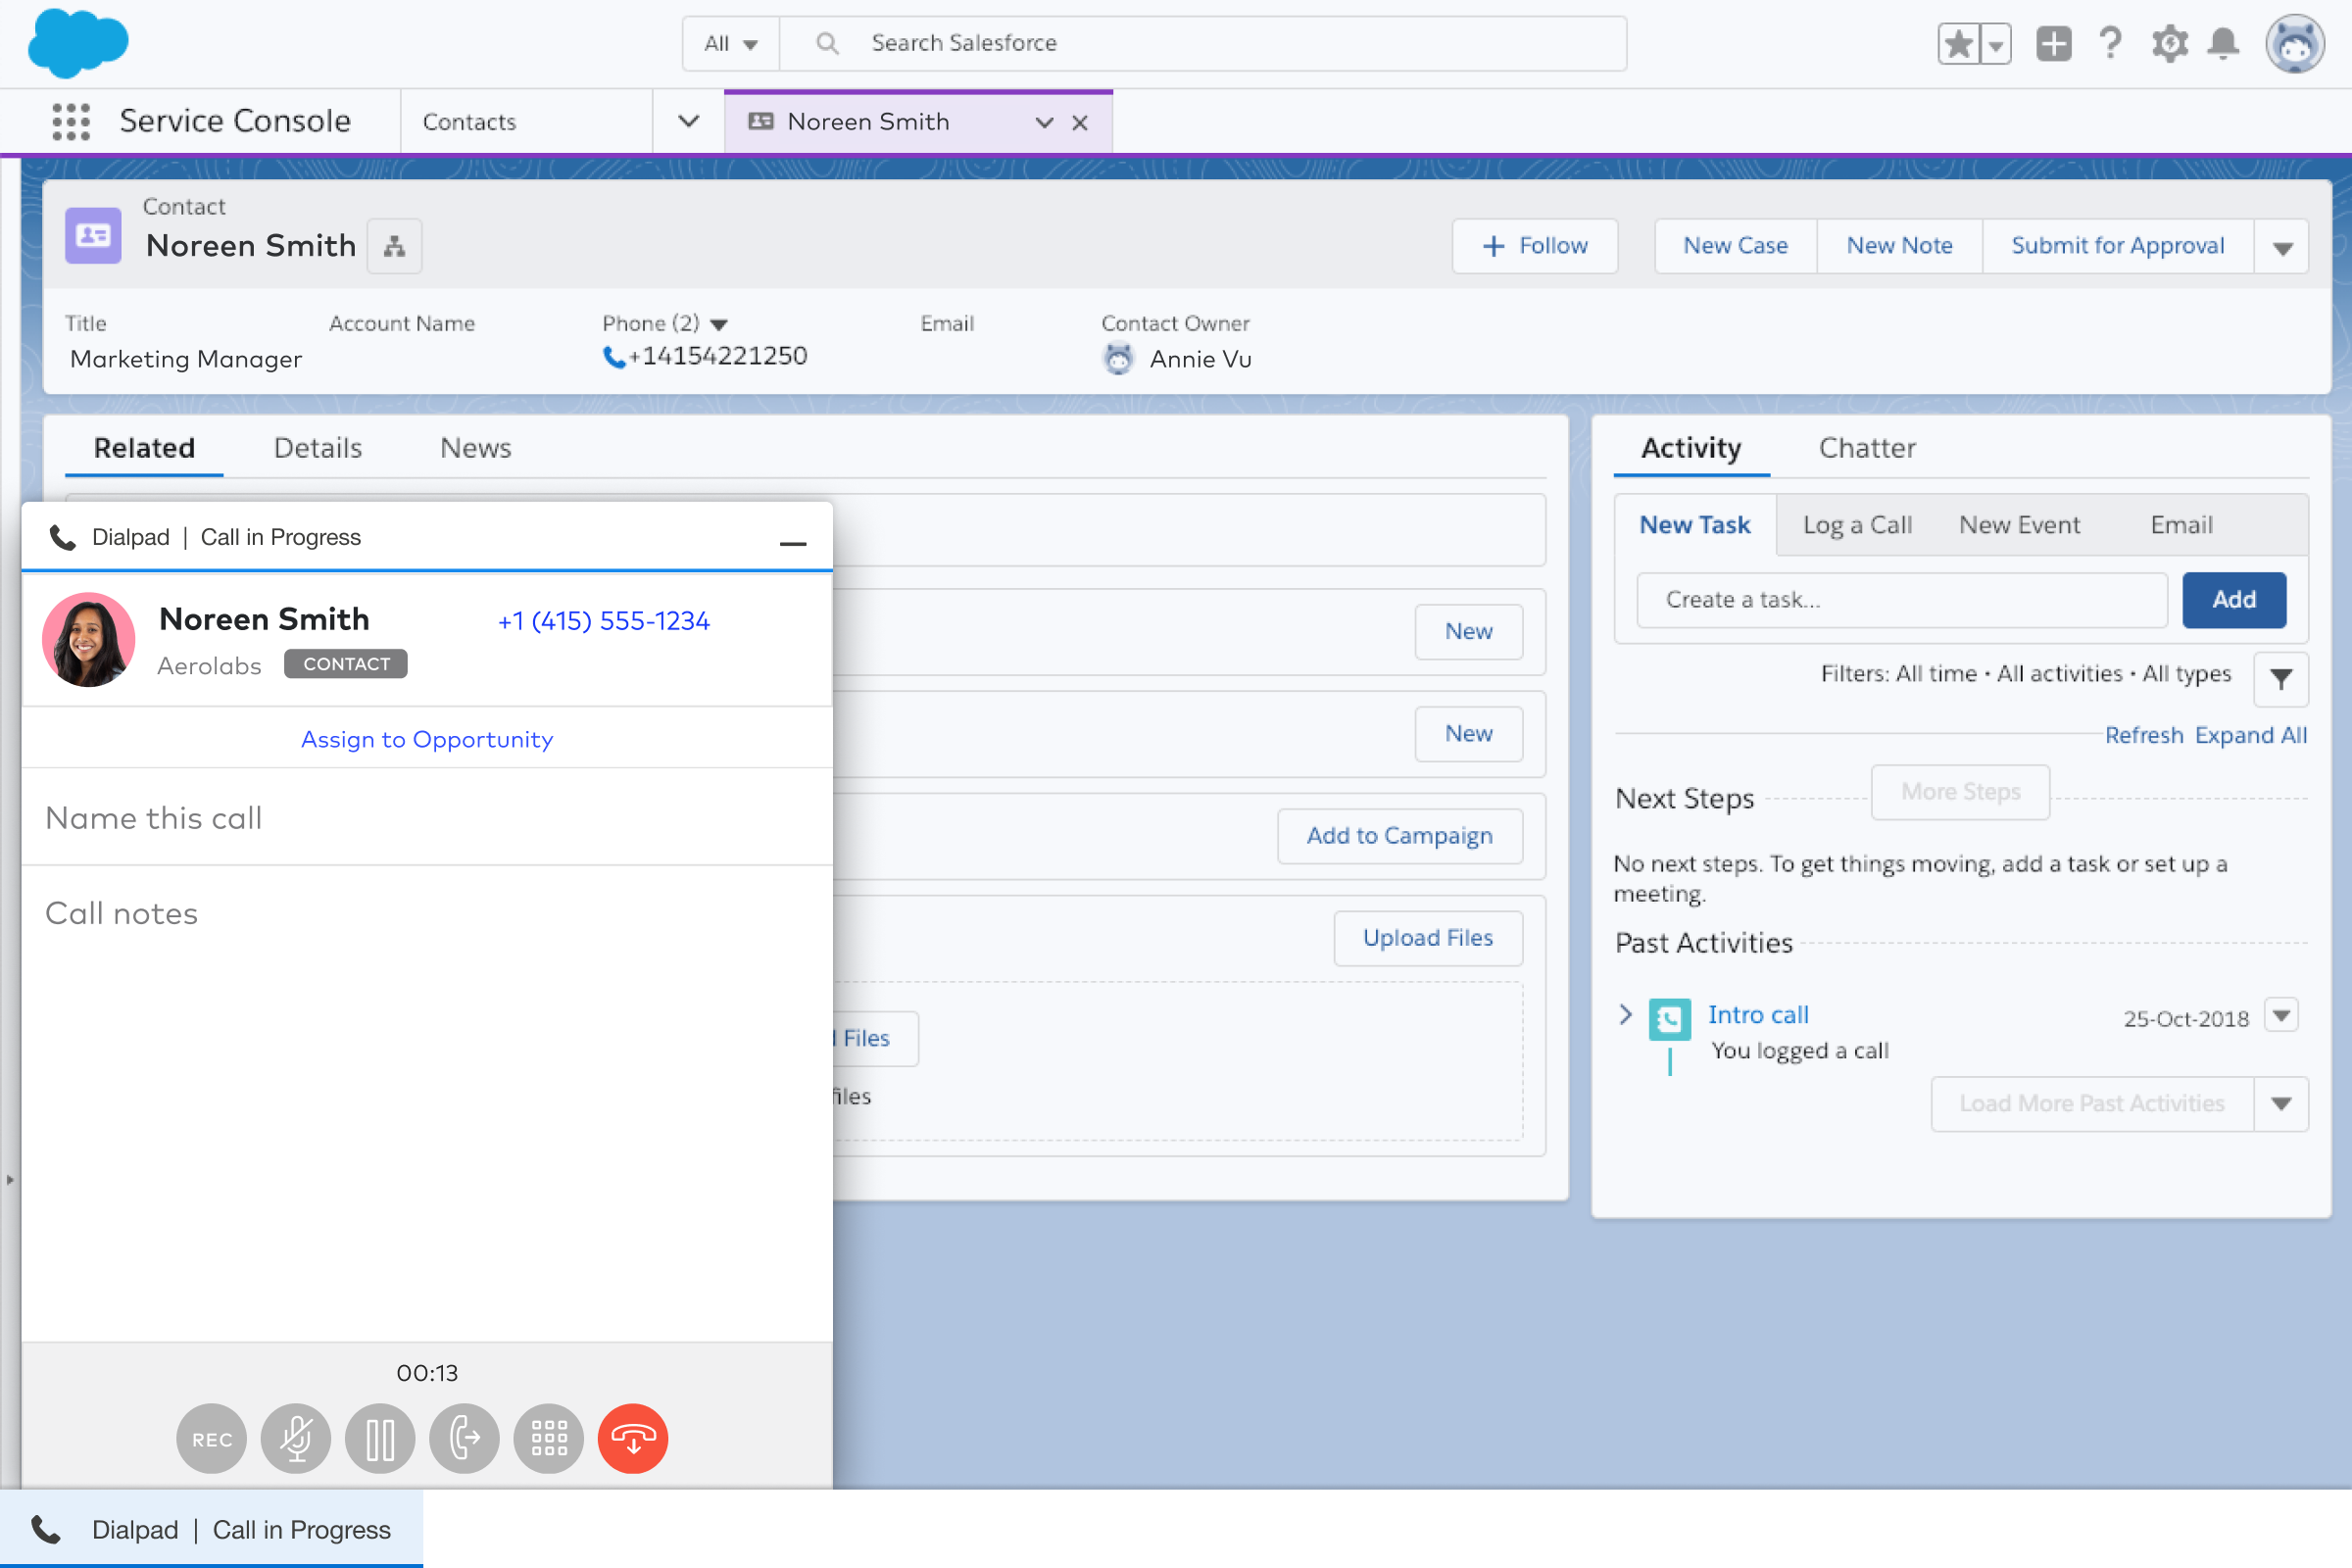Put the call on hold
2352x1568 pixels.
coord(380,1439)
